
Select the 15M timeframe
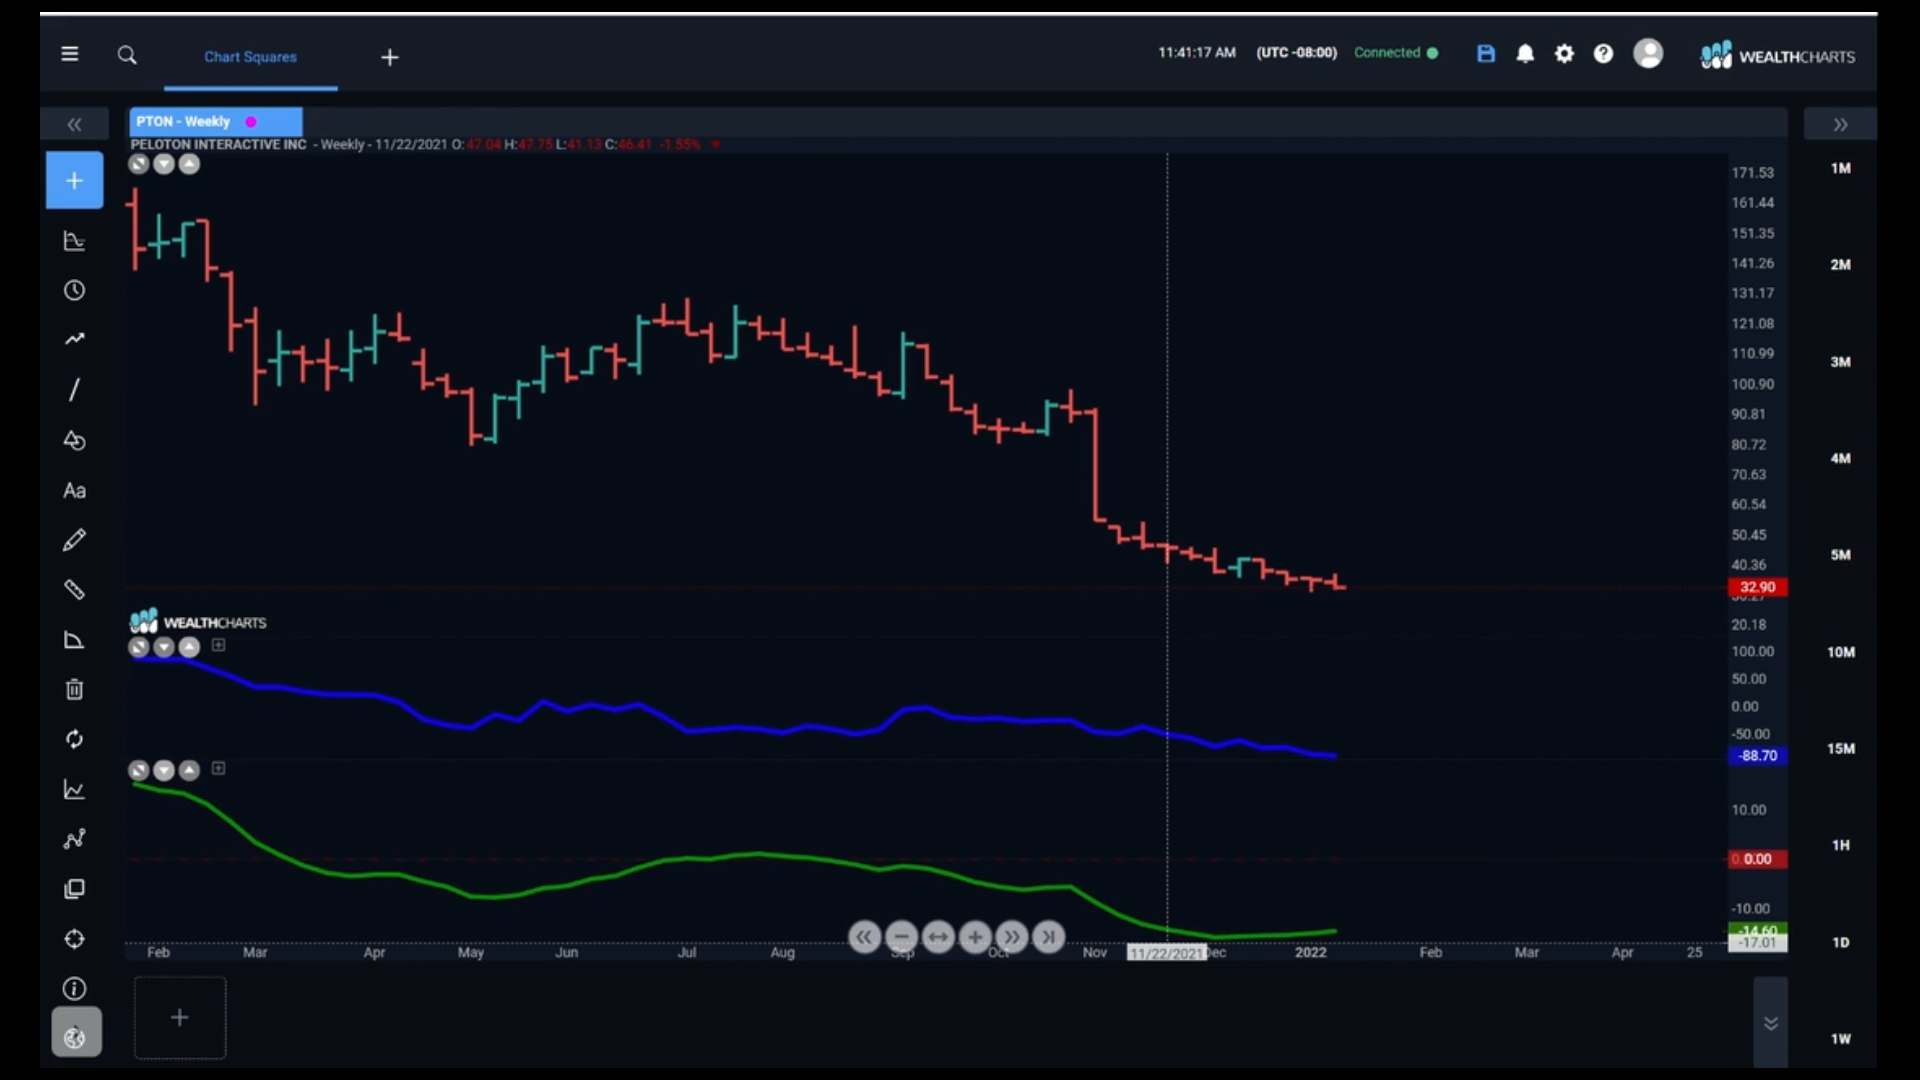1840,749
